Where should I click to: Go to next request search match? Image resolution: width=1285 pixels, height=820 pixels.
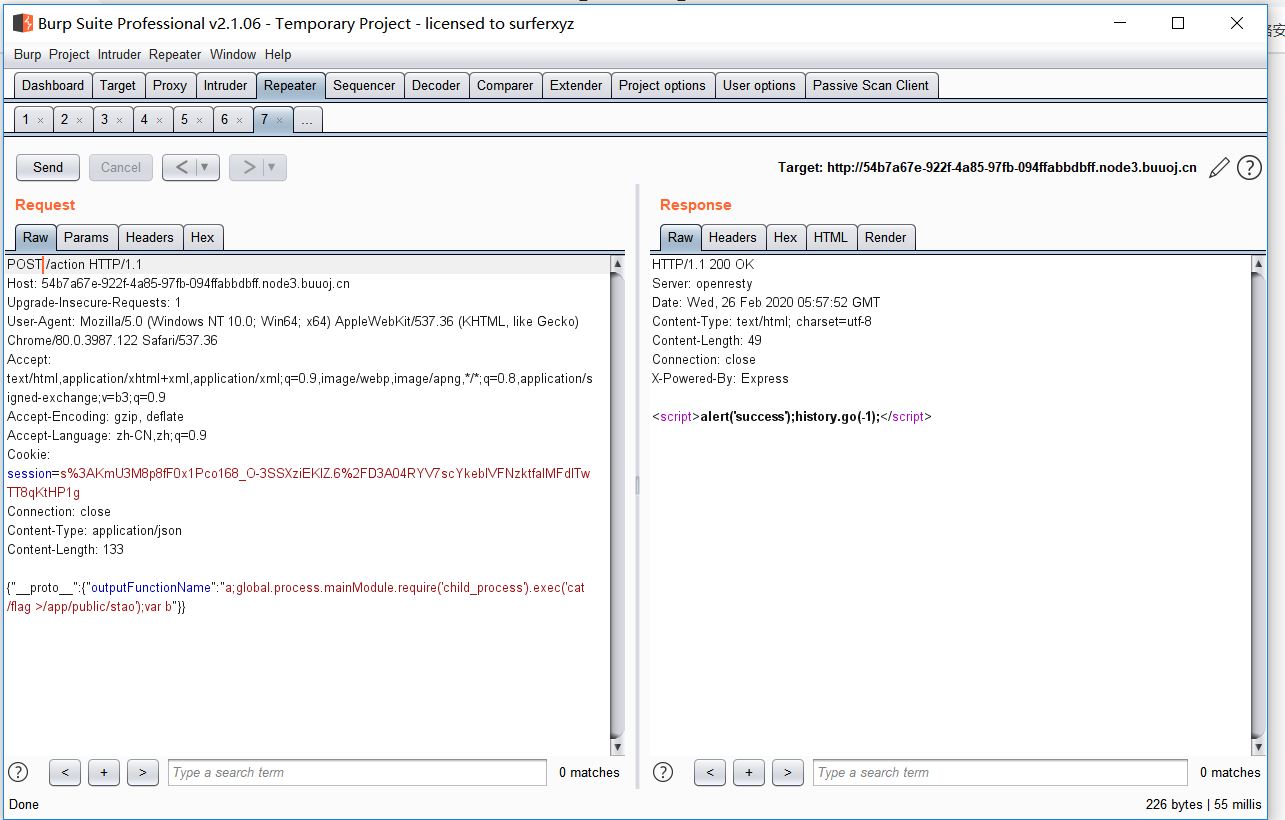point(143,772)
